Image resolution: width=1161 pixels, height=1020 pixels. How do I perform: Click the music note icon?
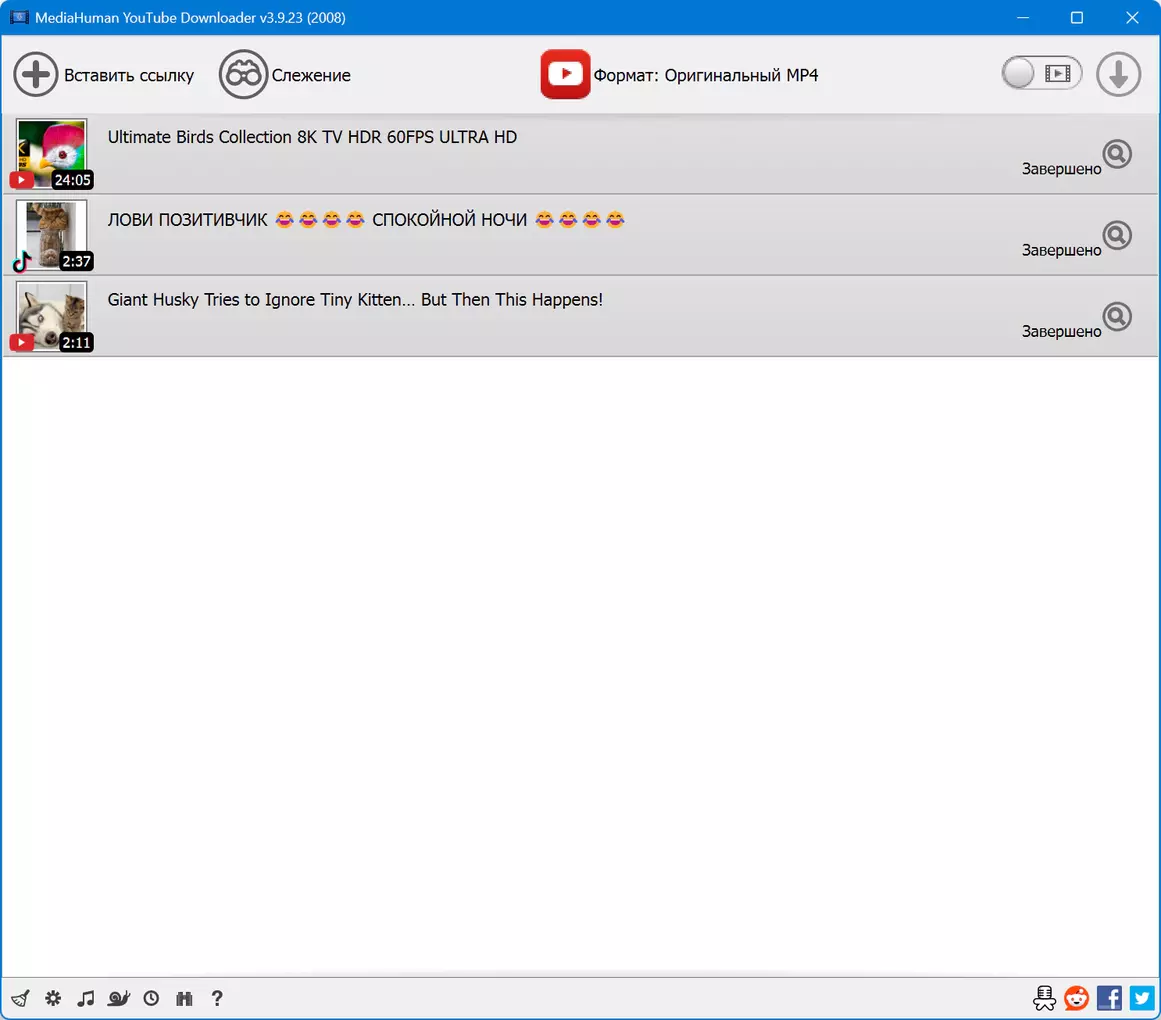coord(86,999)
